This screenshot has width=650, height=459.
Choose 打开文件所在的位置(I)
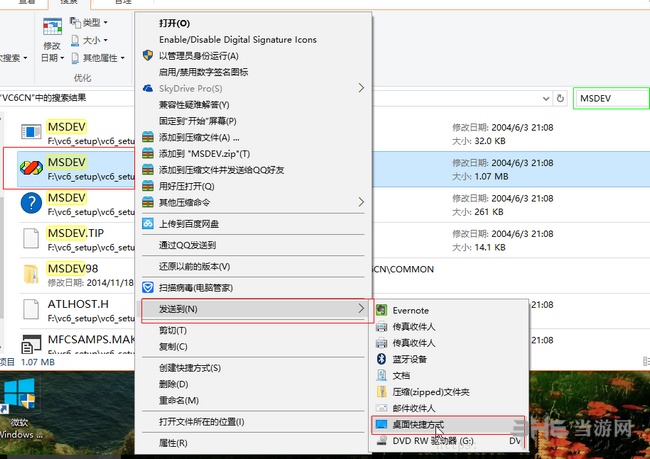click(x=201, y=422)
